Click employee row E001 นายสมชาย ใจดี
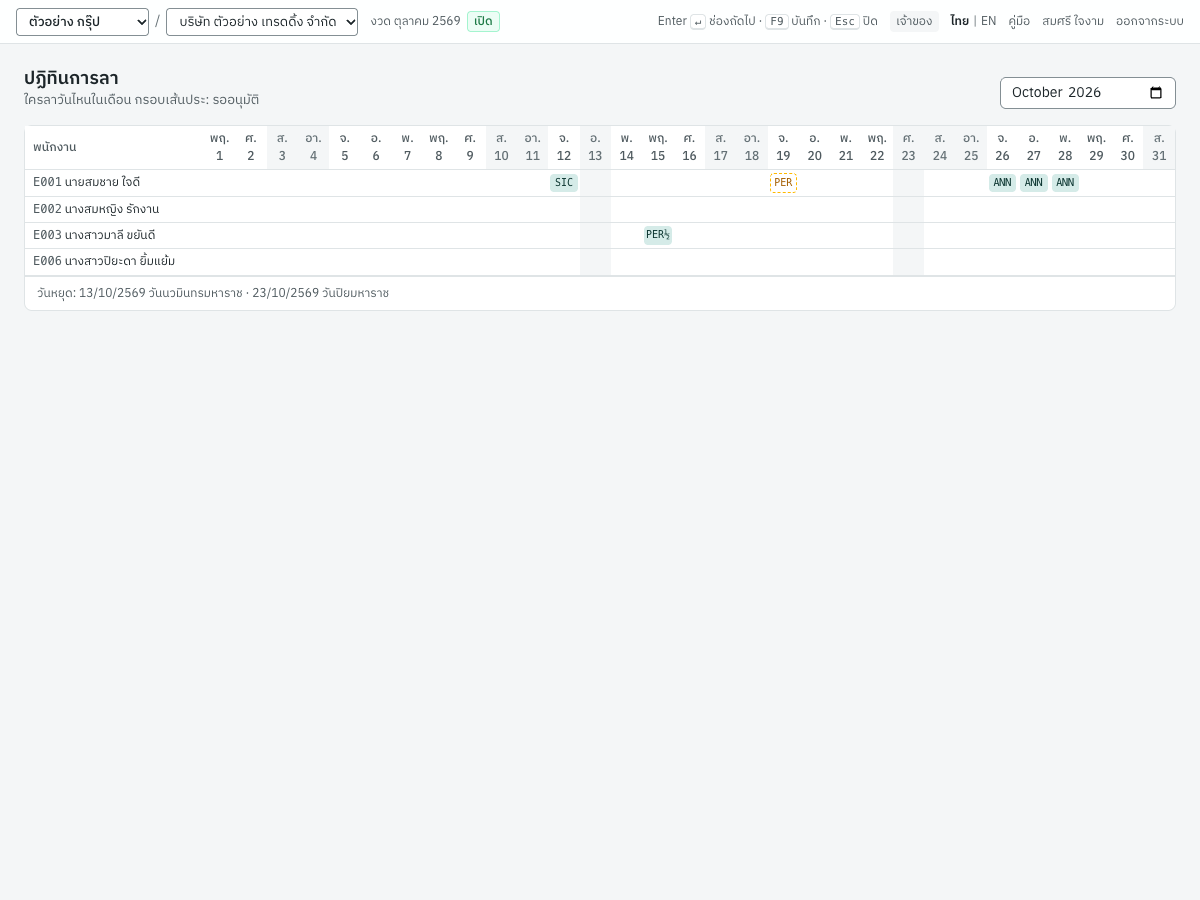Viewport: 1200px width, 900px height. (600, 183)
